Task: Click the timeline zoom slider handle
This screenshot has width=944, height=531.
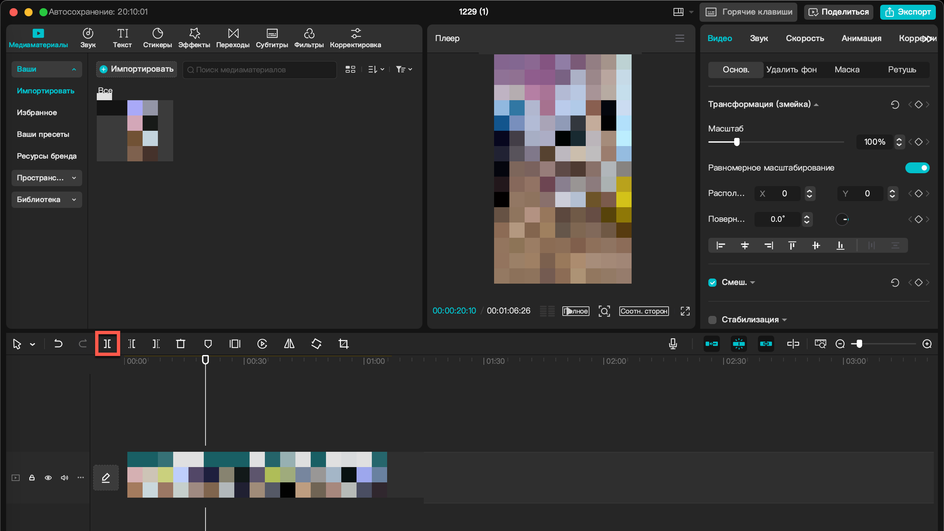Action: click(x=859, y=344)
